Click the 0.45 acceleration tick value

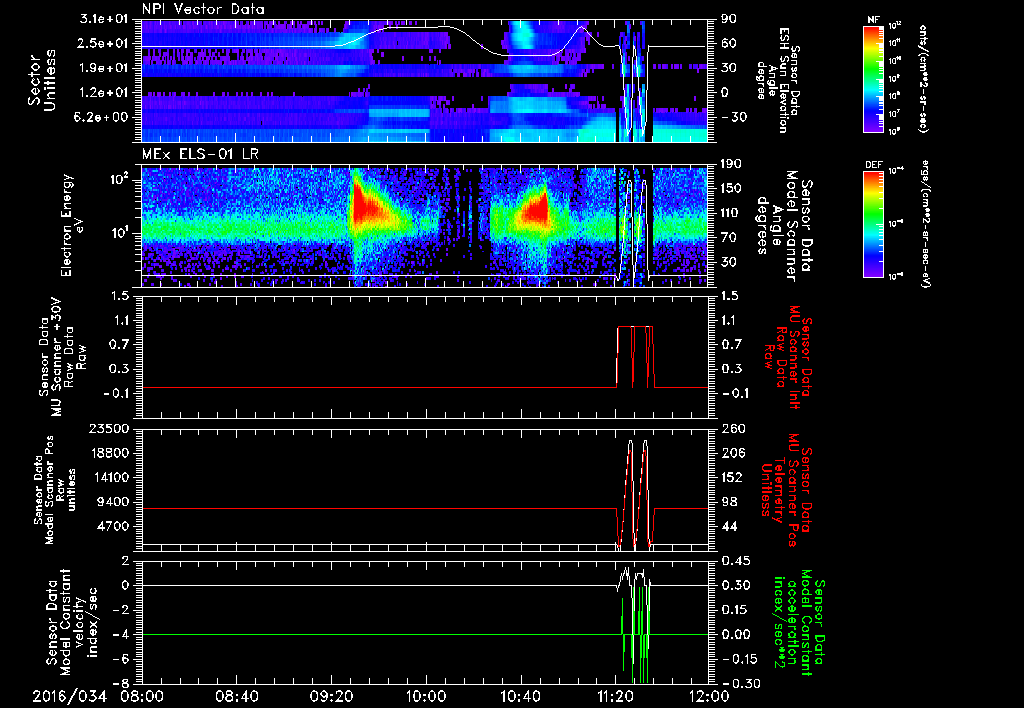pos(735,560)
